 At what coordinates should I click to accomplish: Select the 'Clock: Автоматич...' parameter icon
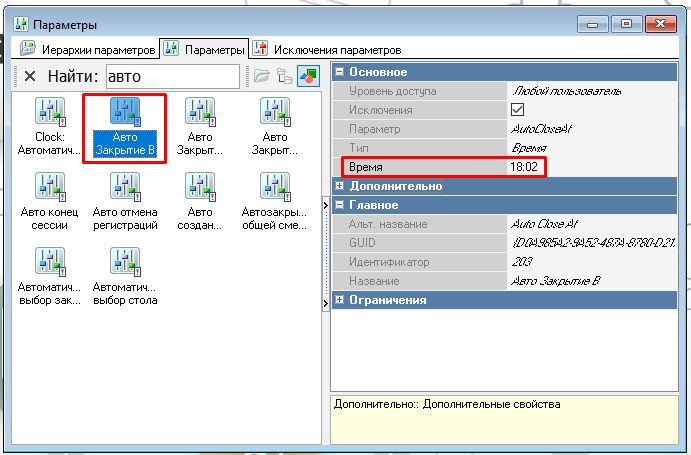coord(49,112)
